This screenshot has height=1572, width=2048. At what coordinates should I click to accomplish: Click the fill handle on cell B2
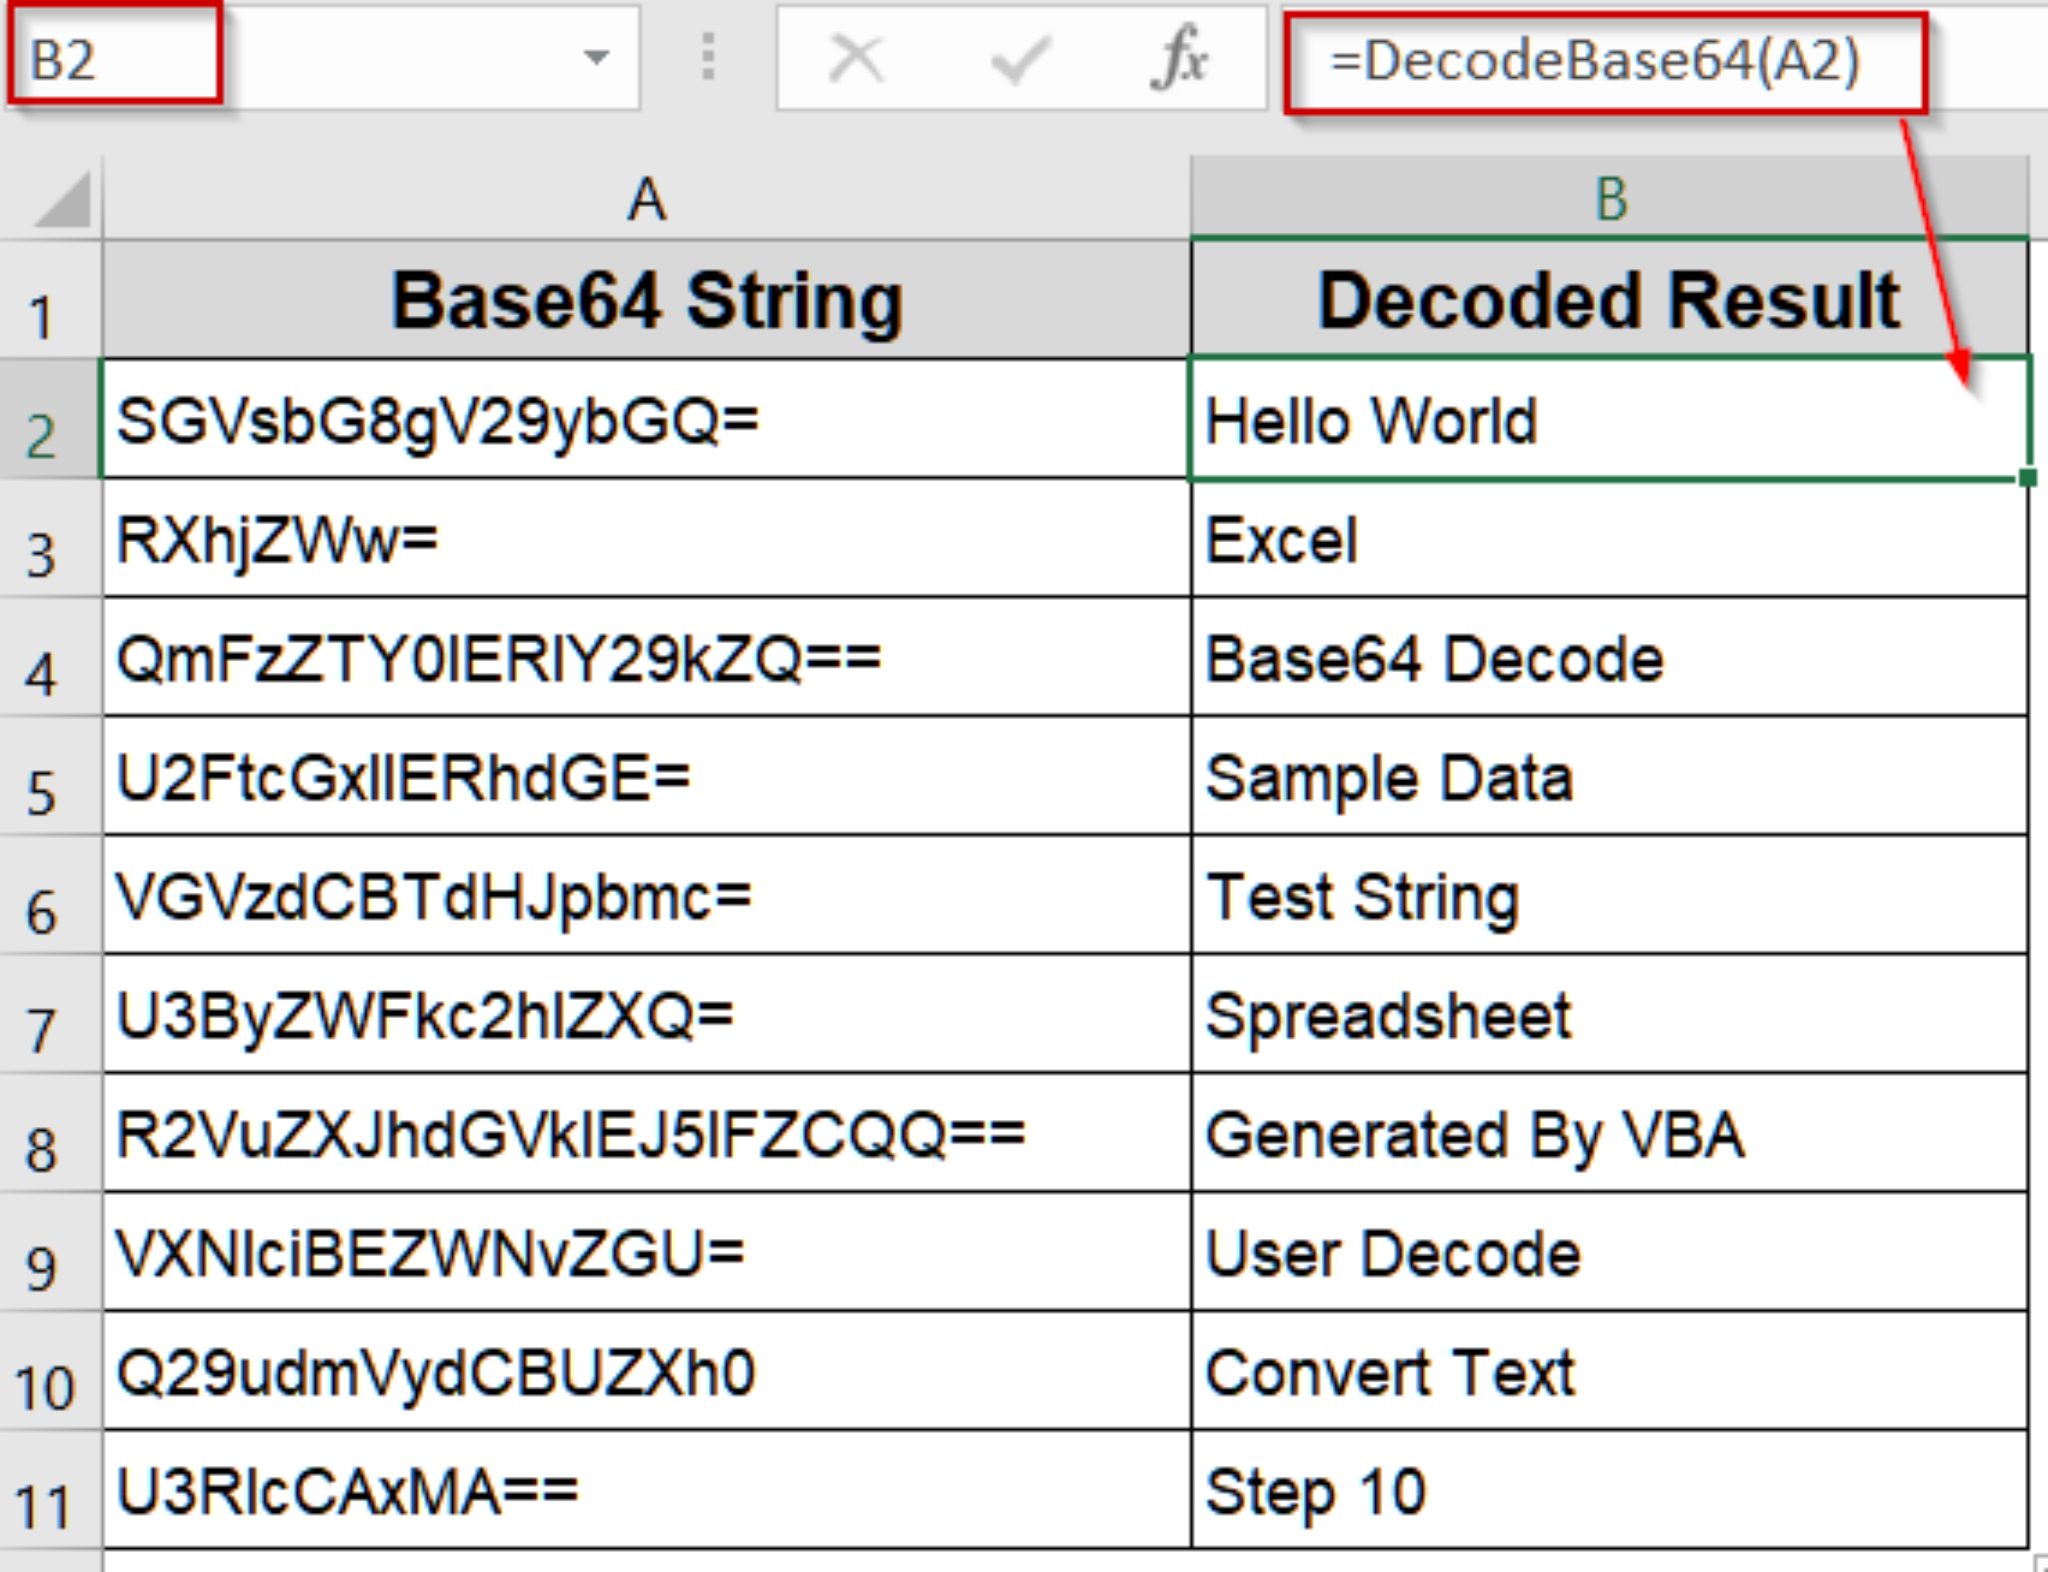(2027, 478)
